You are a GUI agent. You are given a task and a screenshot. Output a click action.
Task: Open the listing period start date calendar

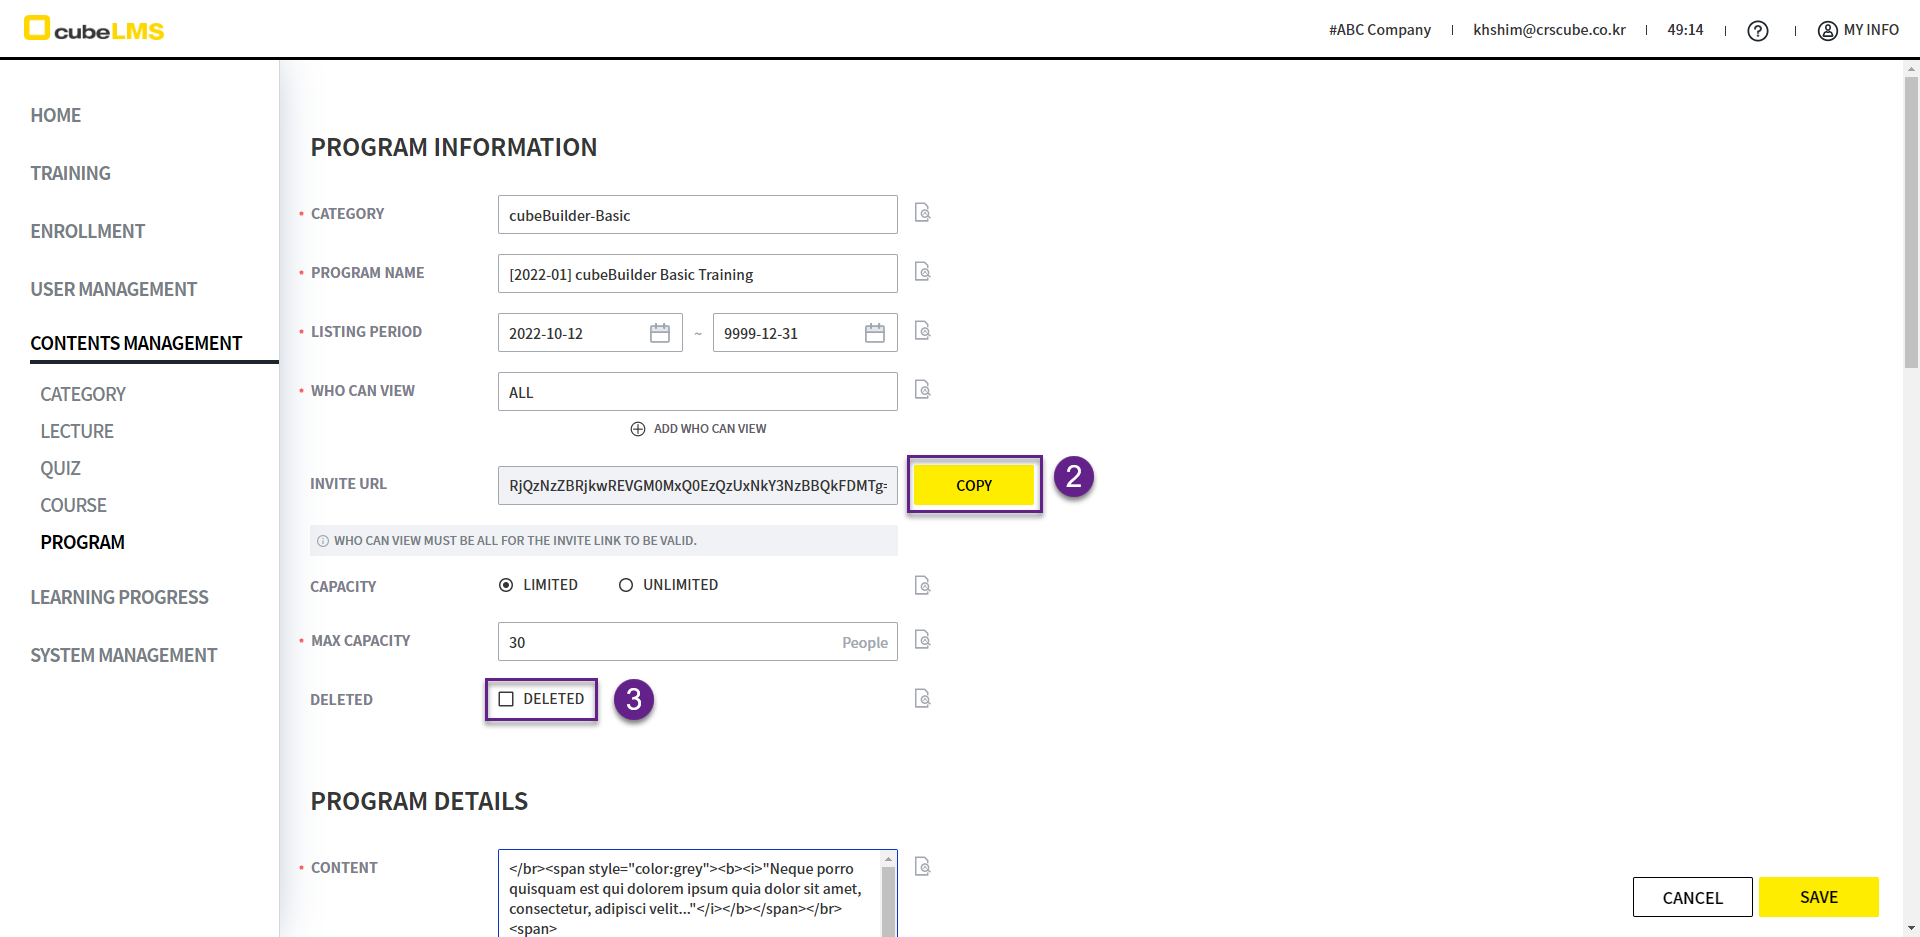[659, 333]
